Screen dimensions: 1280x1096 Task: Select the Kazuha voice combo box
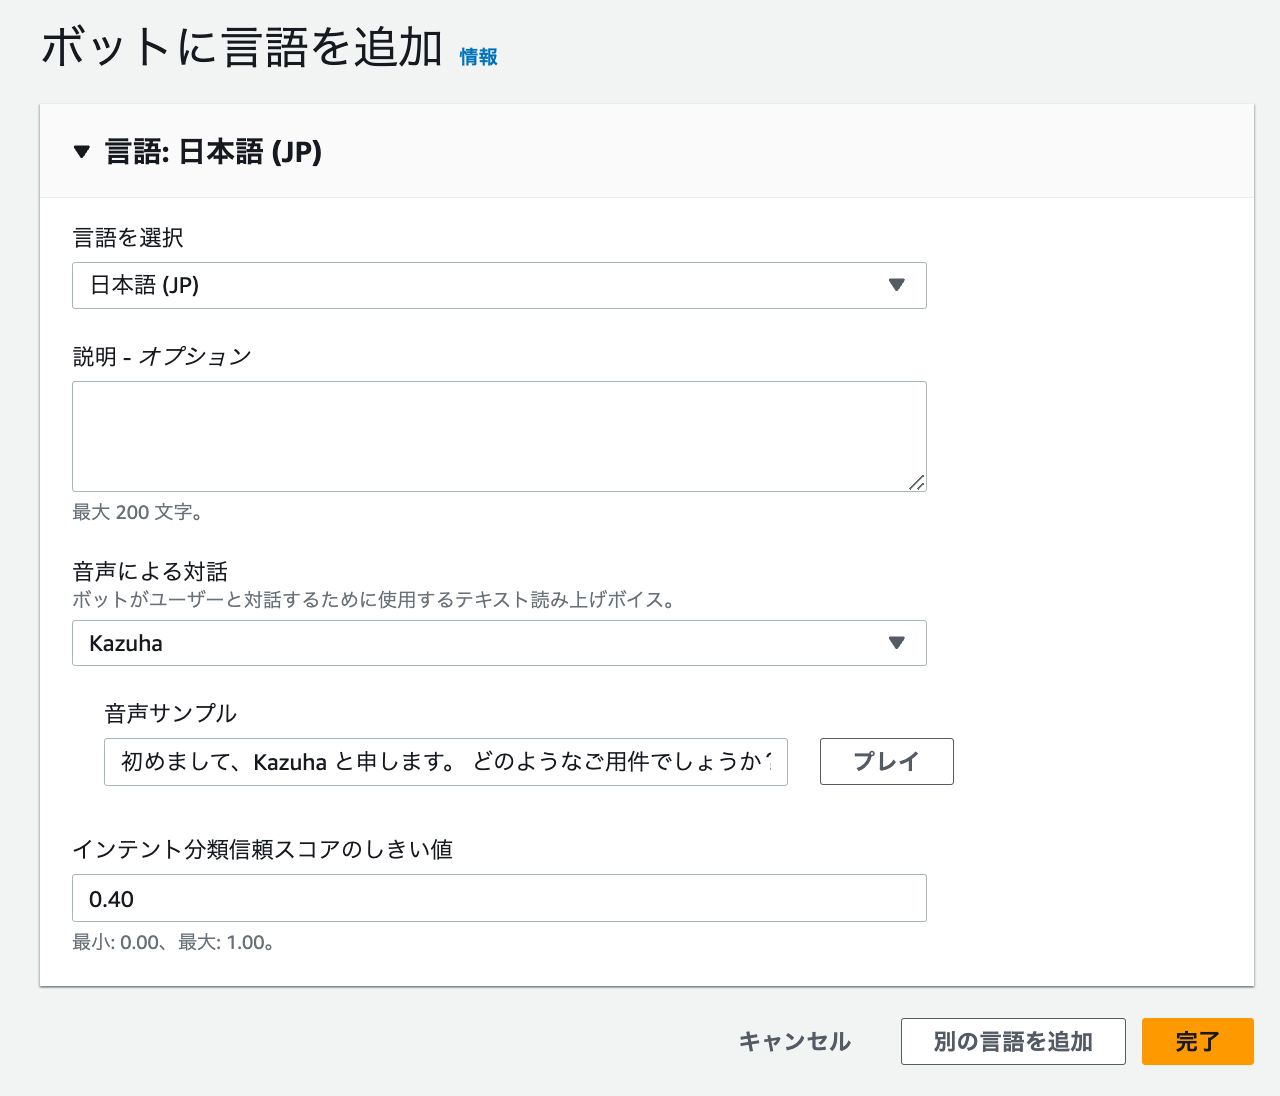(499, 643)
